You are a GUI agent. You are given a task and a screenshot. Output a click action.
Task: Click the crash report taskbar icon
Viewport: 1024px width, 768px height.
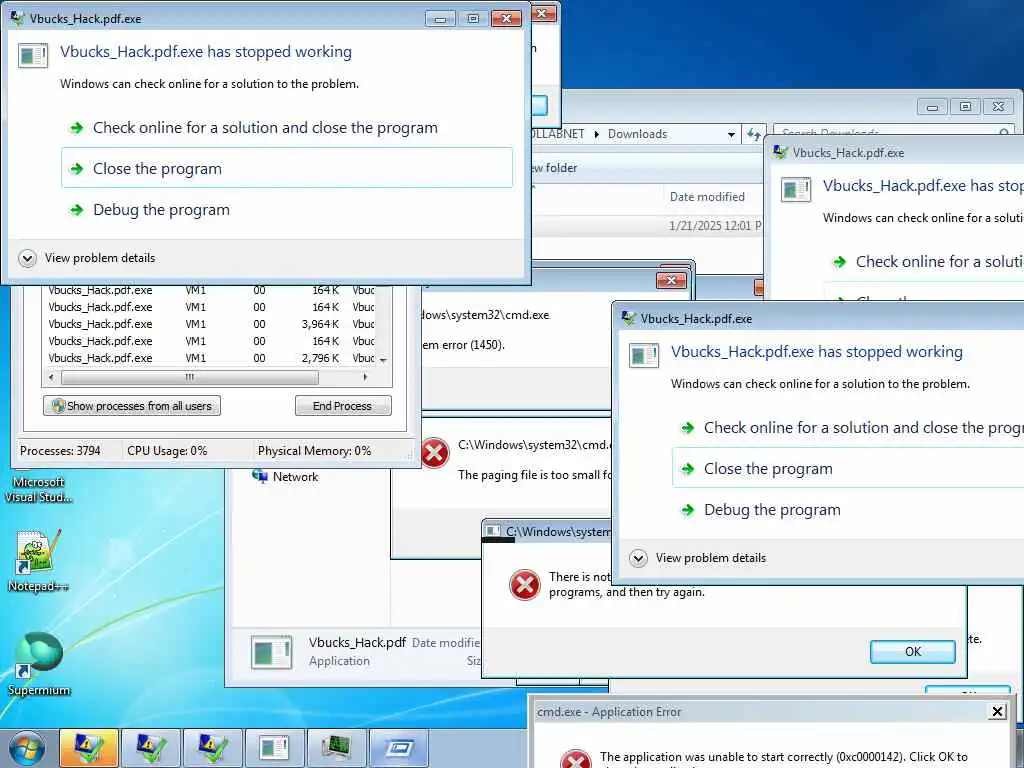tap(274, 748)
